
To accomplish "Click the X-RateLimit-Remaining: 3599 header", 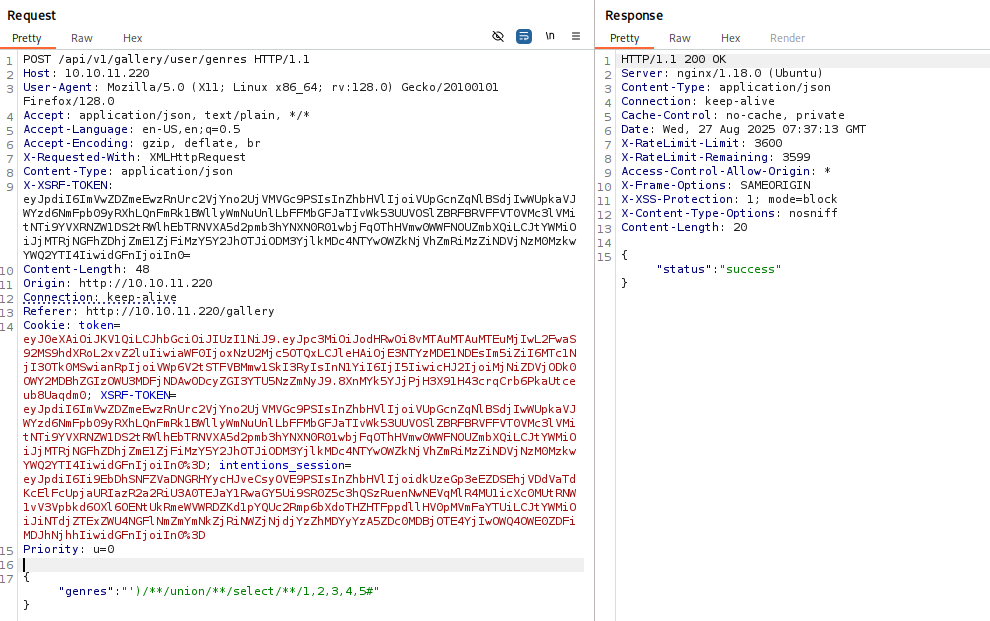I will 716,157.
